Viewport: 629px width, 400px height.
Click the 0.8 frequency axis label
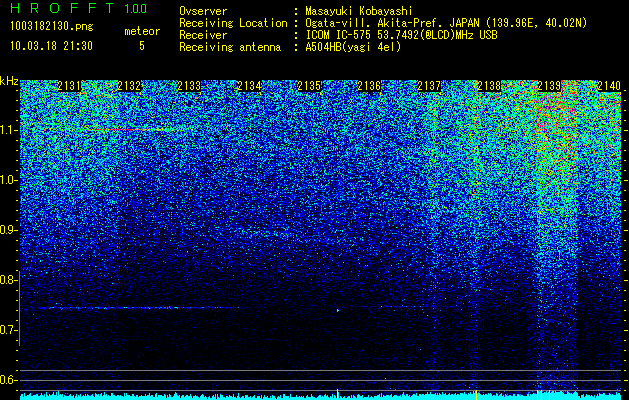point(8,280)
